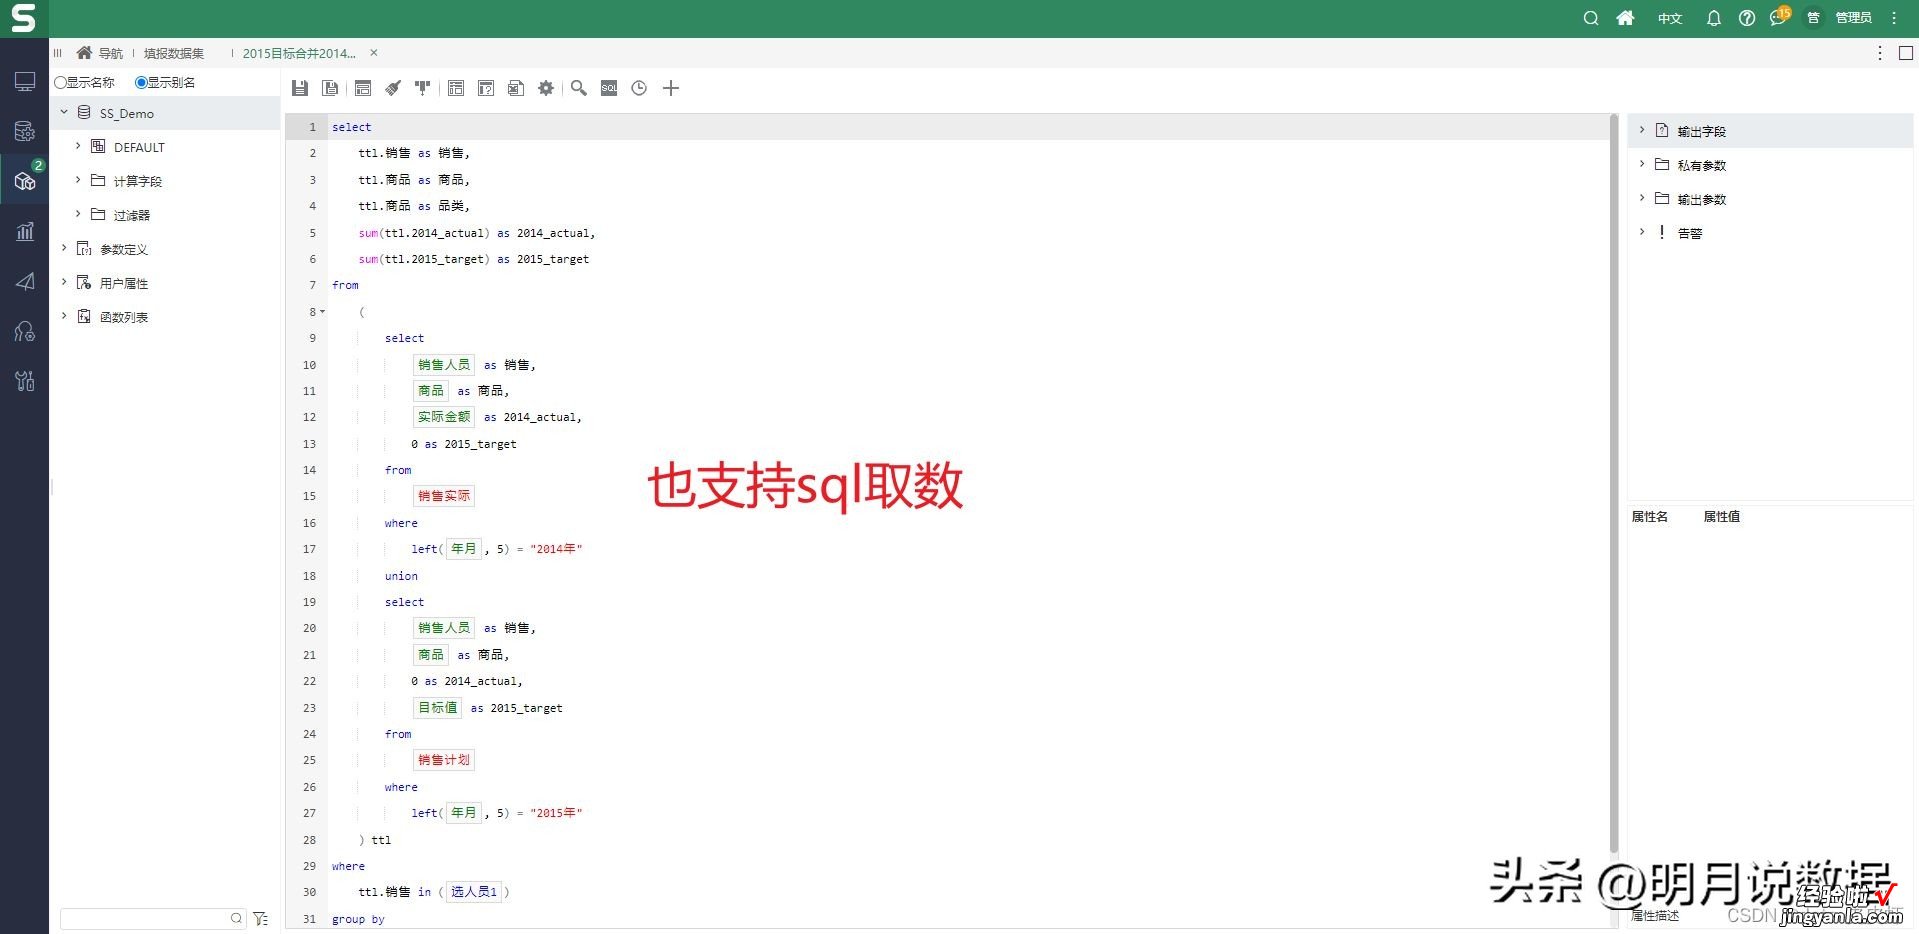
Task: Click the Save icon in the editor toolbar
Action: 300,88
